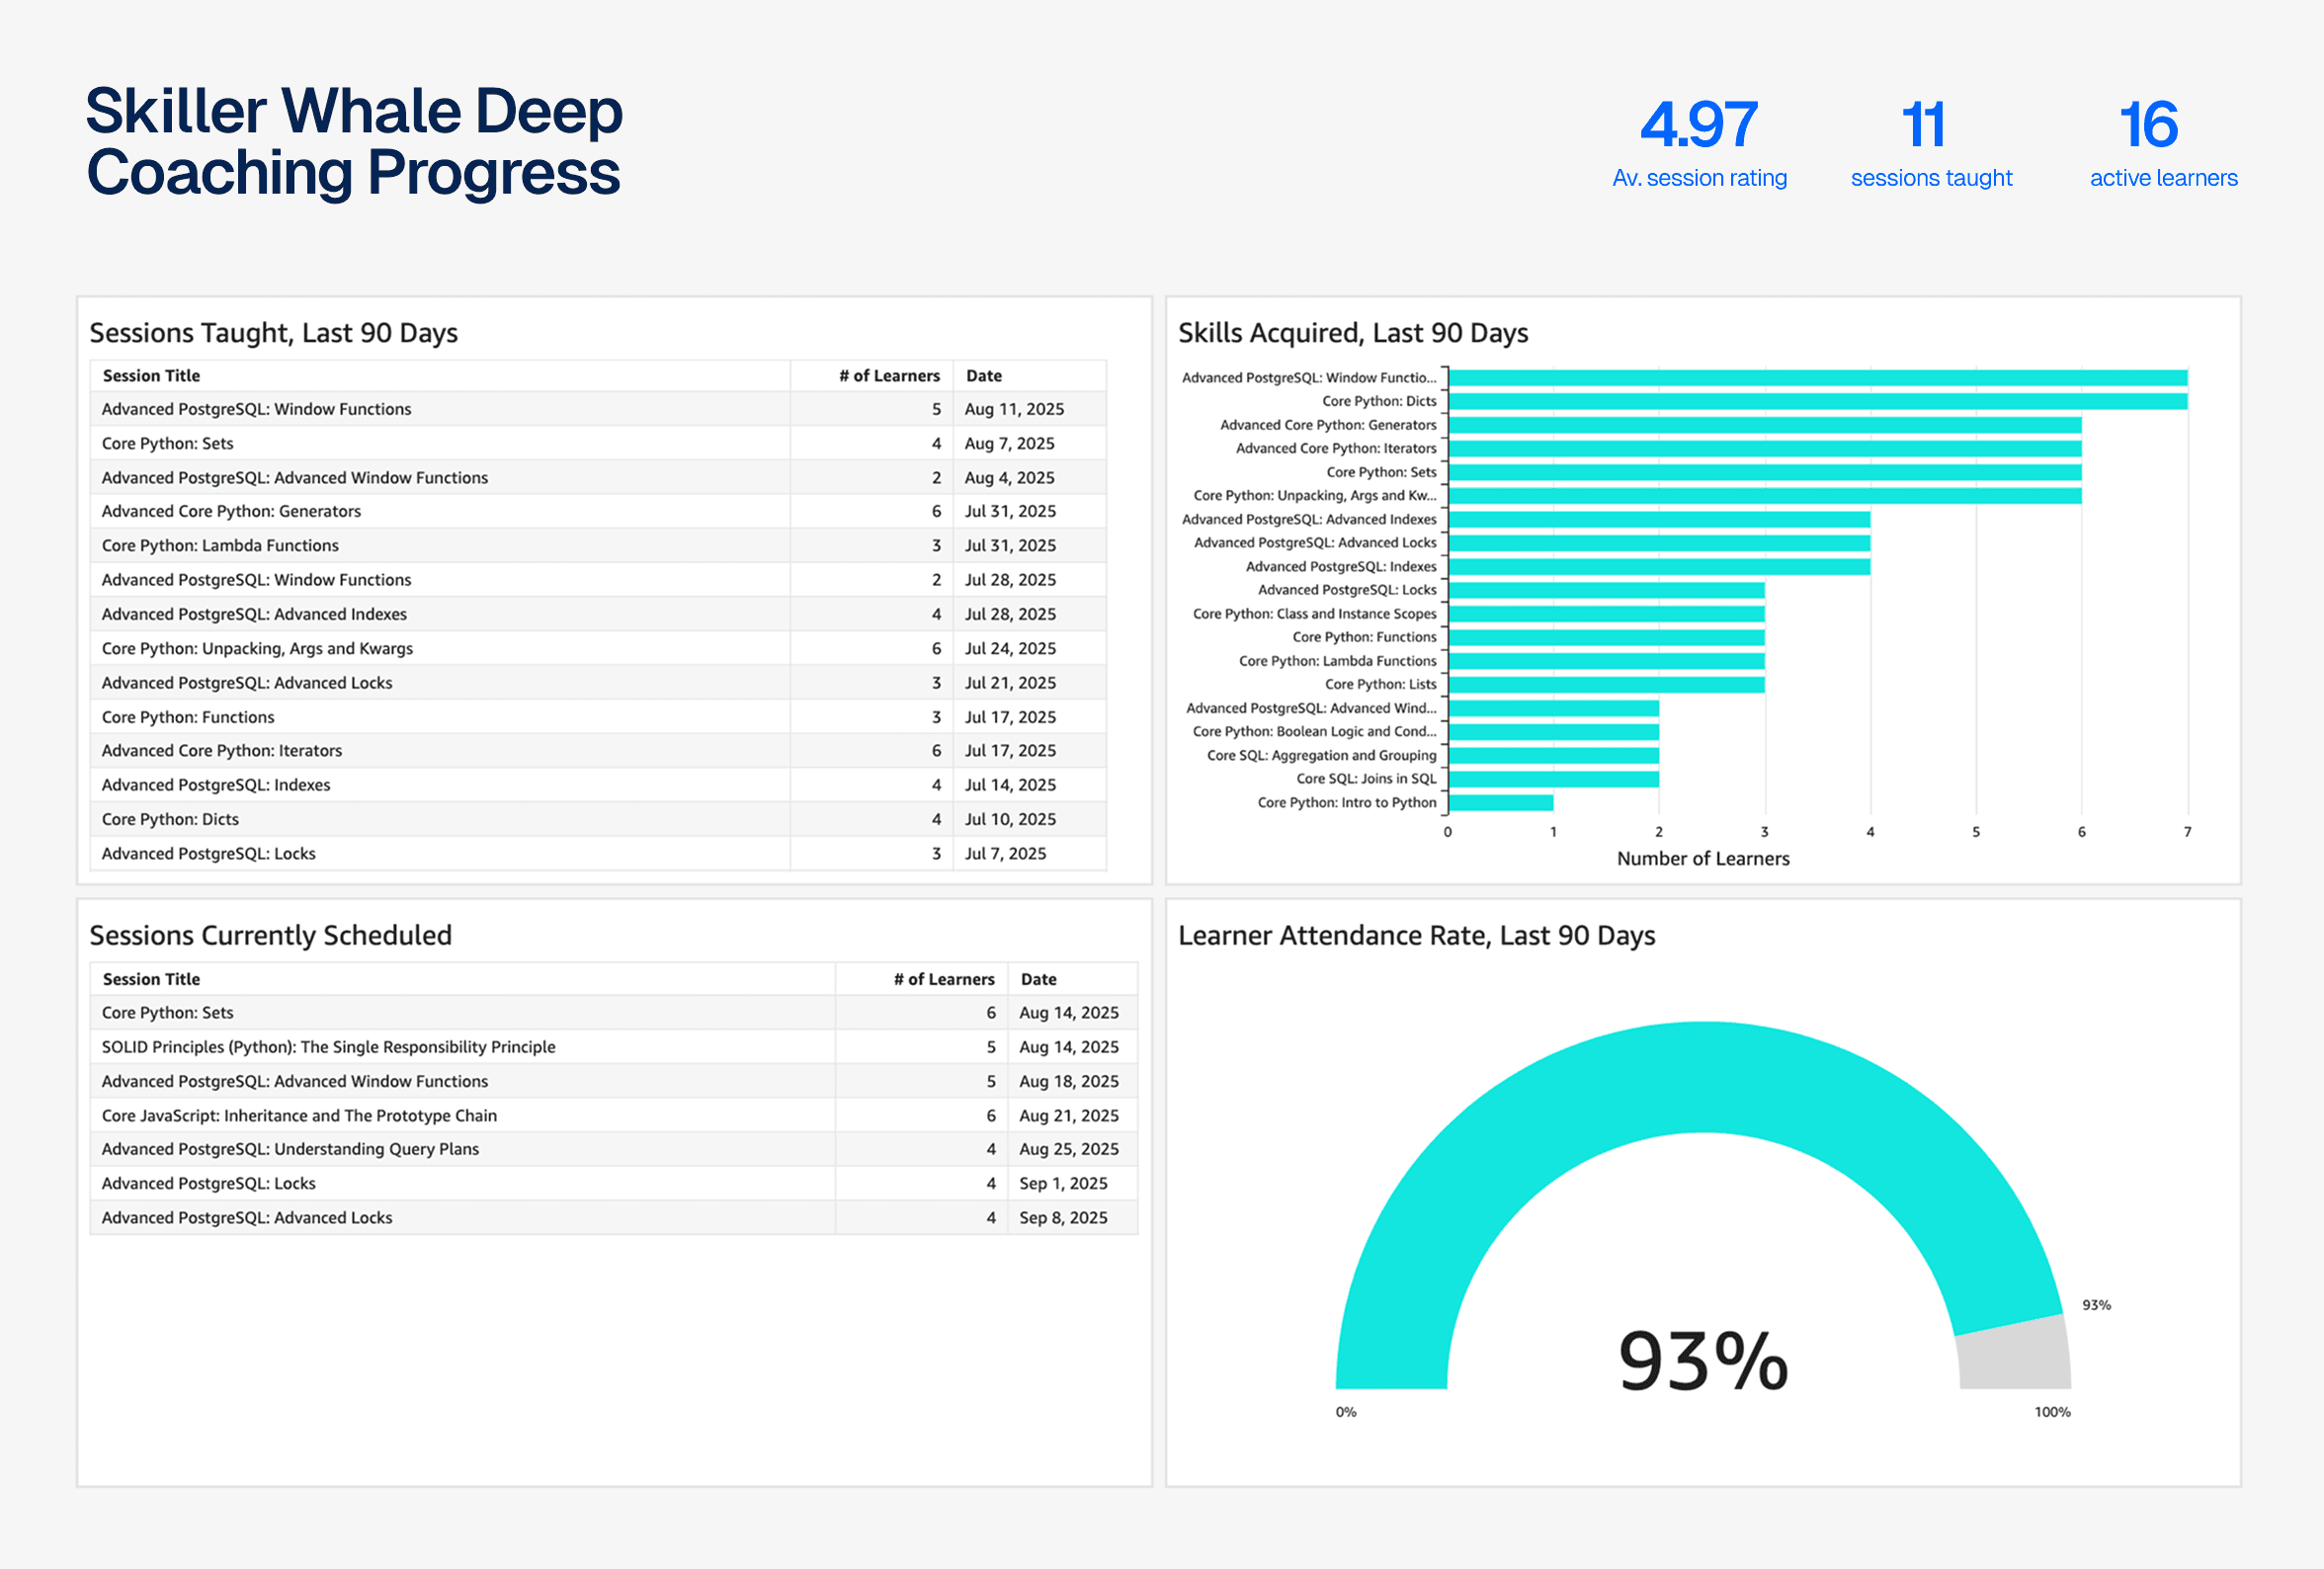Click the 4.97 average session rating stat
This screenshot has width=2324, height=1569.
tap(1698, 125)
